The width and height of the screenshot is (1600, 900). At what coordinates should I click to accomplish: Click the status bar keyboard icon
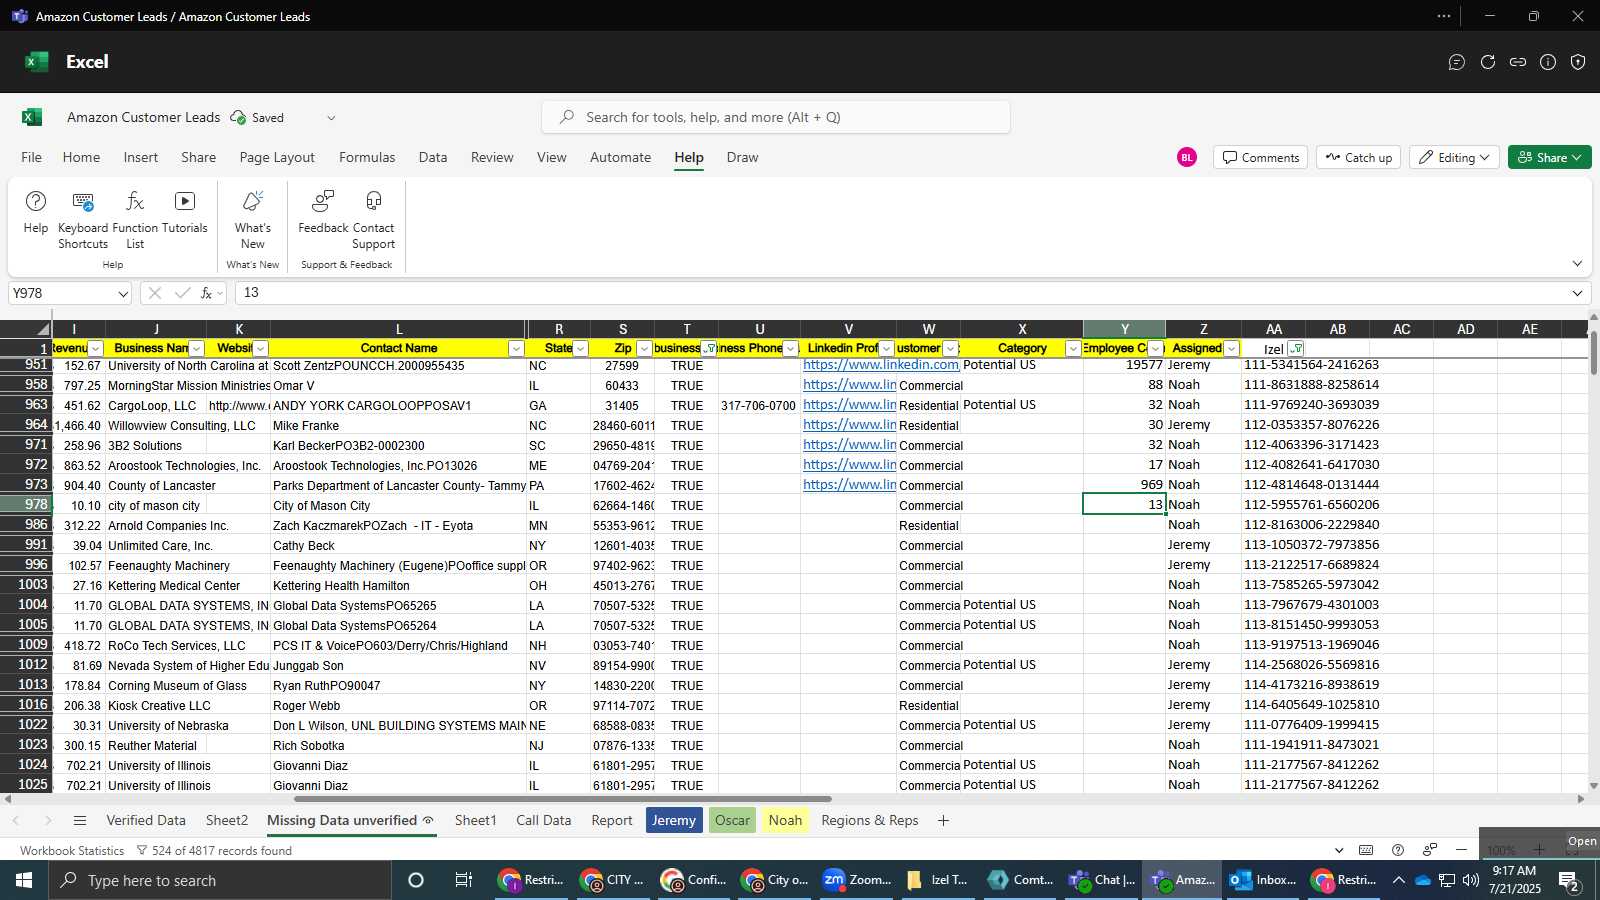click(1366, 850)
